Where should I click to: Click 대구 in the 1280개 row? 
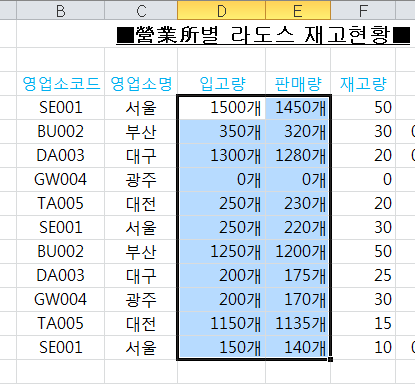(141, 155)
